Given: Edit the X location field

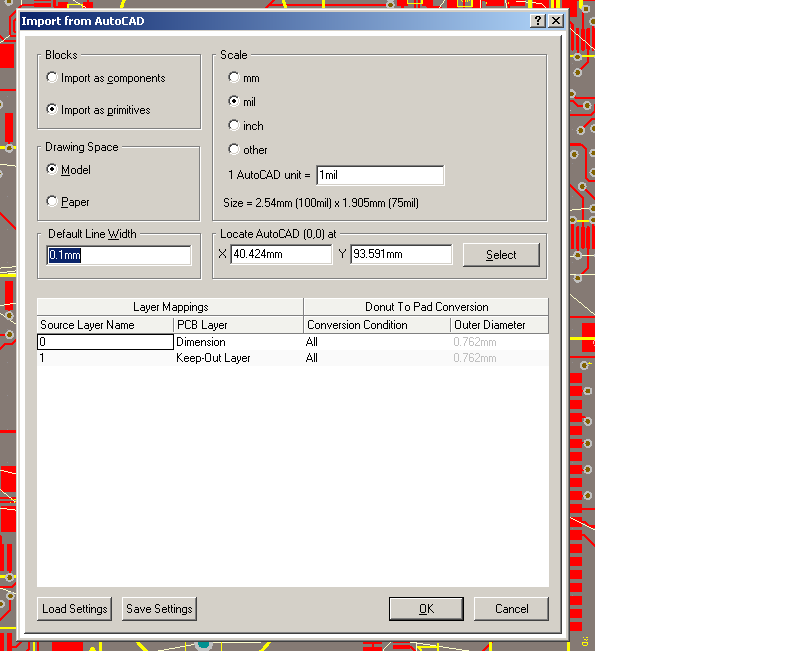Looking at the screenshot, I should pyautogui.click(x=281, y=254).
